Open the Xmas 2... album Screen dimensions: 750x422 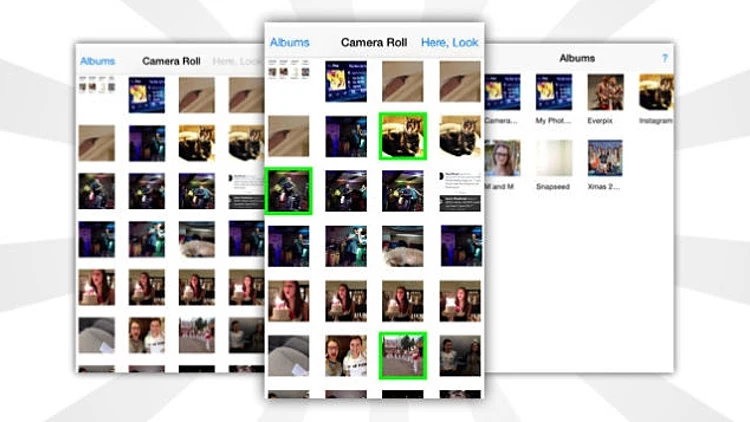coord(605,162)
